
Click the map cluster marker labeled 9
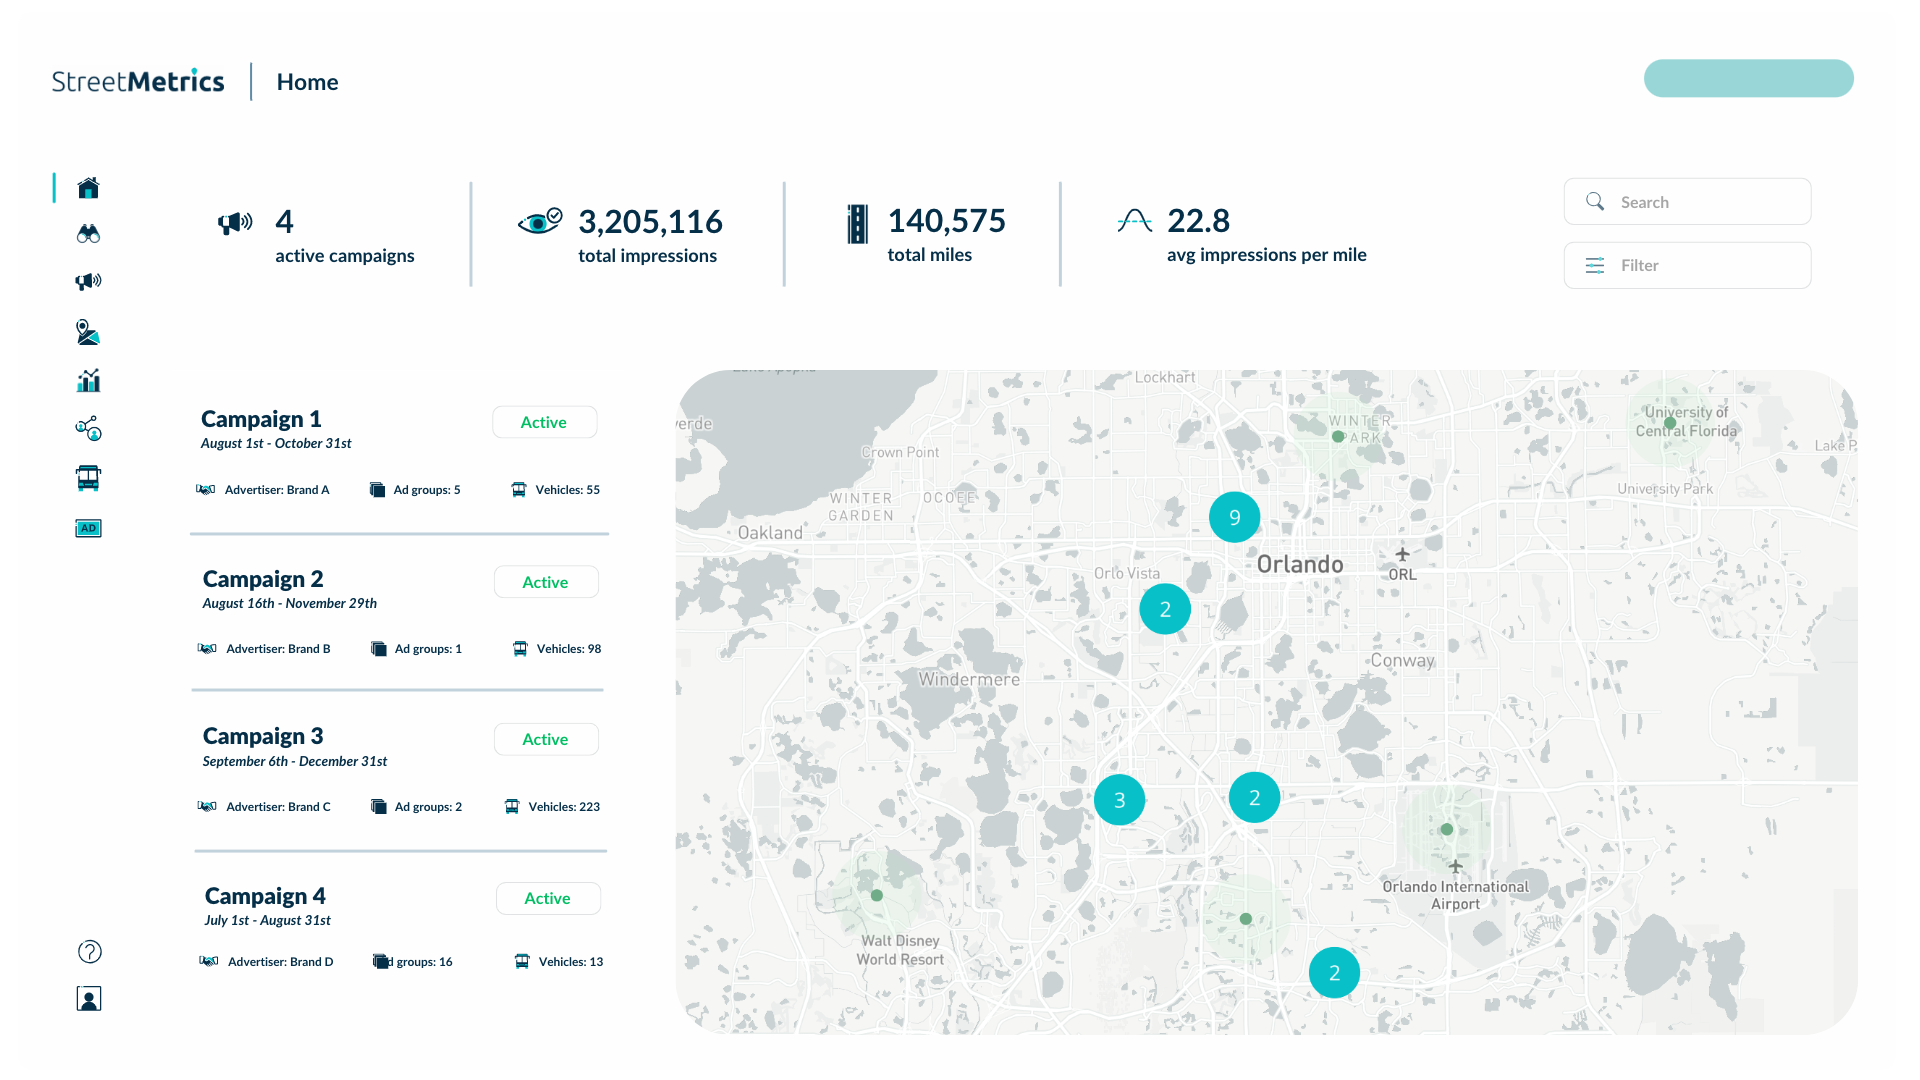click(x=1234, y=517)
